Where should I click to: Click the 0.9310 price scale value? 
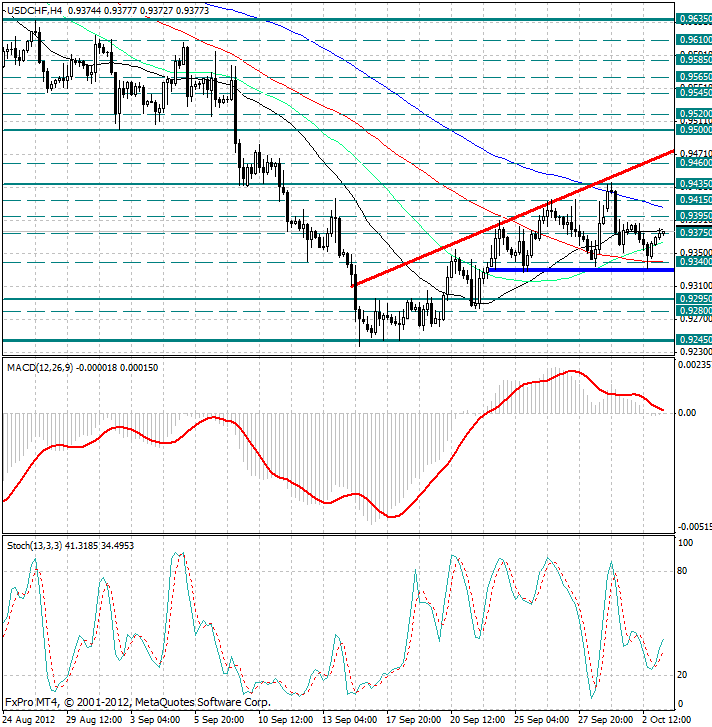695,285
